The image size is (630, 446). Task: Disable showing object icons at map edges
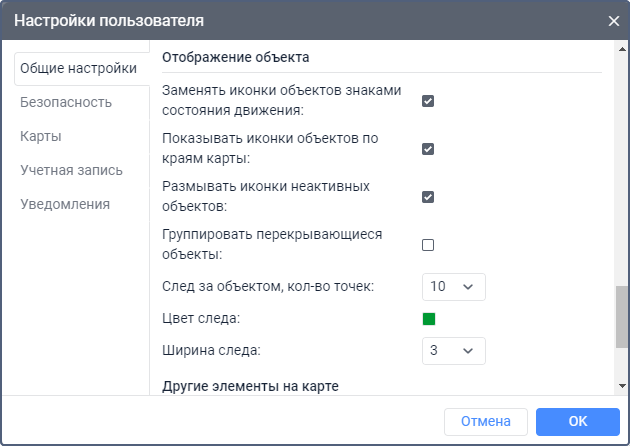428,149
